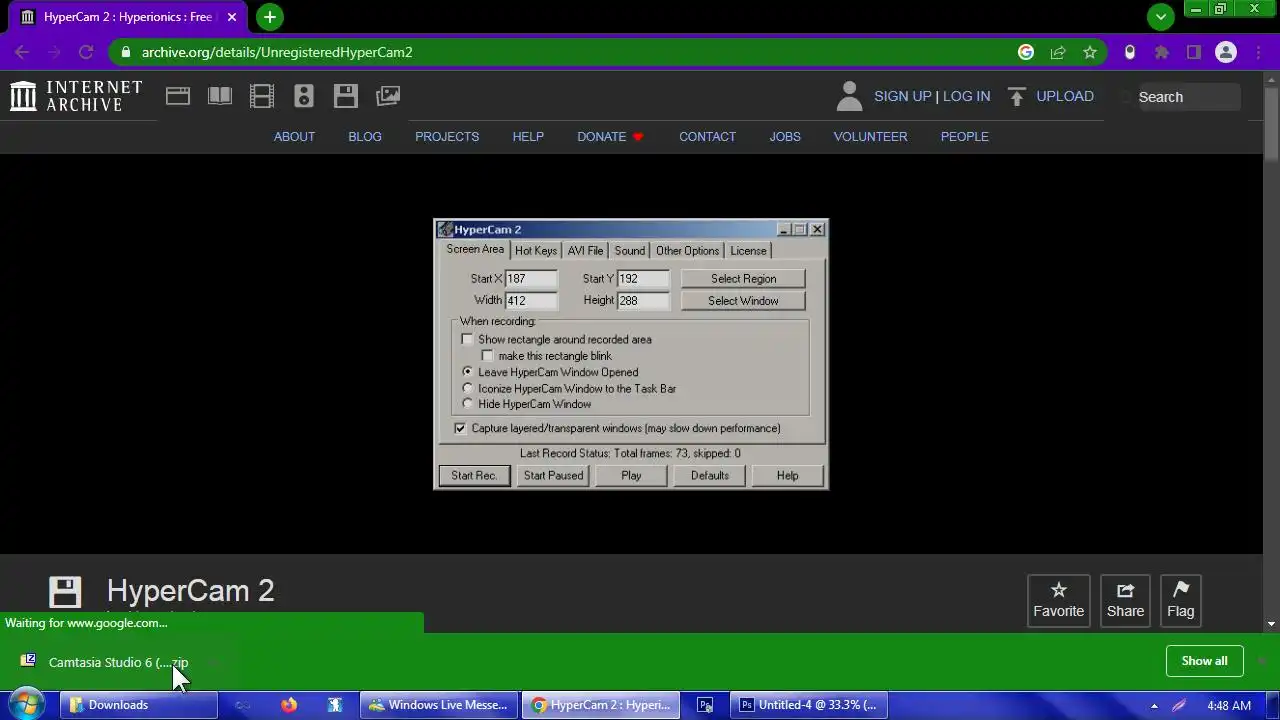
Task: Click the LOG IN link
Action: [966, 96]
